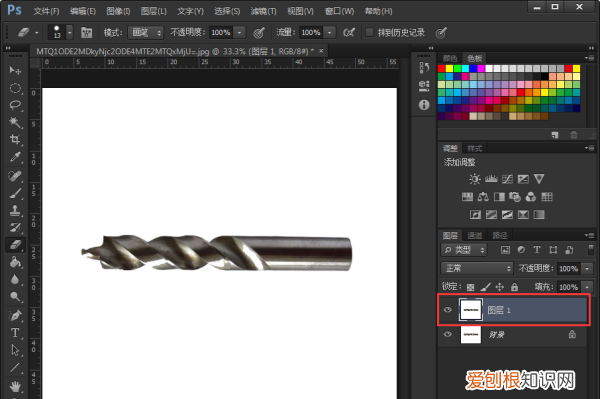This screenshot has width=600, height=399.
Task: Open the eraser Mode dropdown
Action: pos(146,33)
